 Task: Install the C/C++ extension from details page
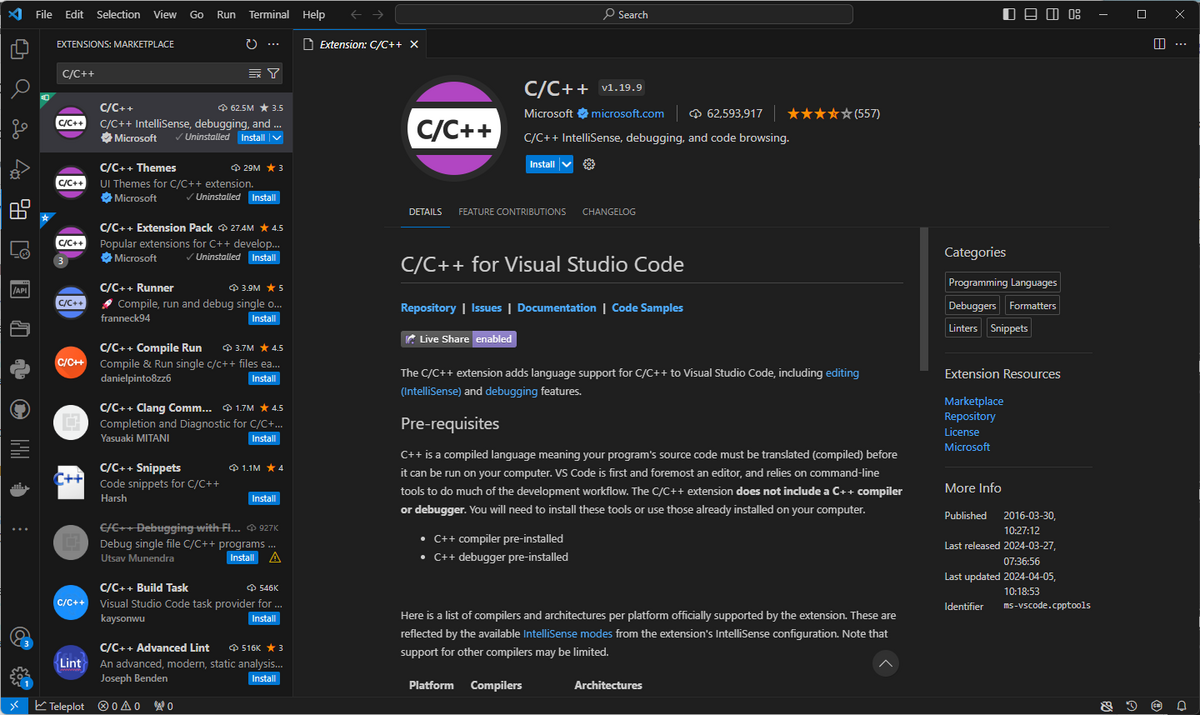point(542,164)
